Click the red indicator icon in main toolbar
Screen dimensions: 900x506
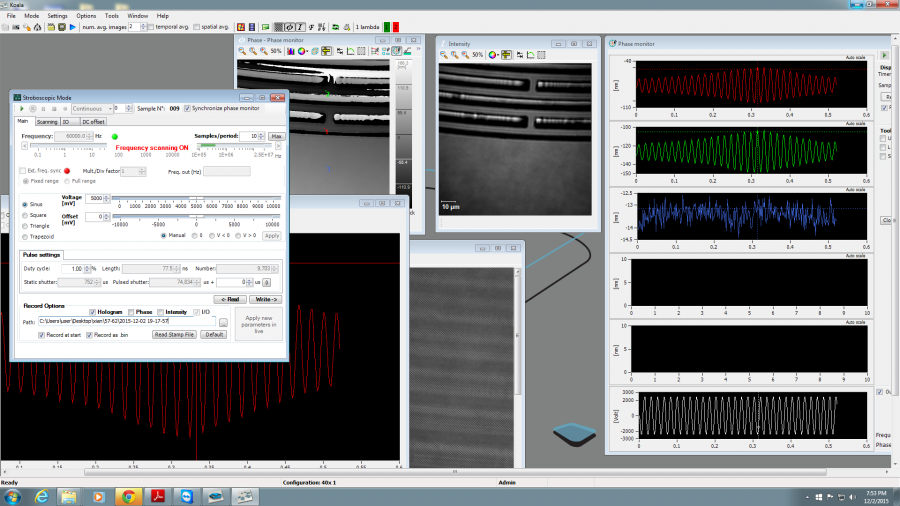coord(396,27)
